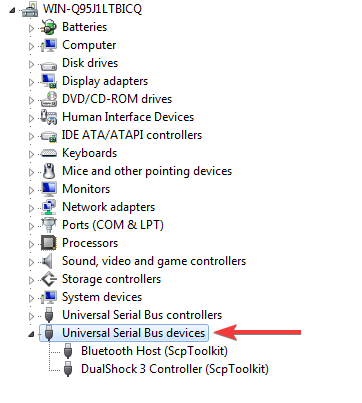This screenshot has width=362, height=403.
Task: Expand the Universal Serial Bus controllers node
Action: coord(32,316)
